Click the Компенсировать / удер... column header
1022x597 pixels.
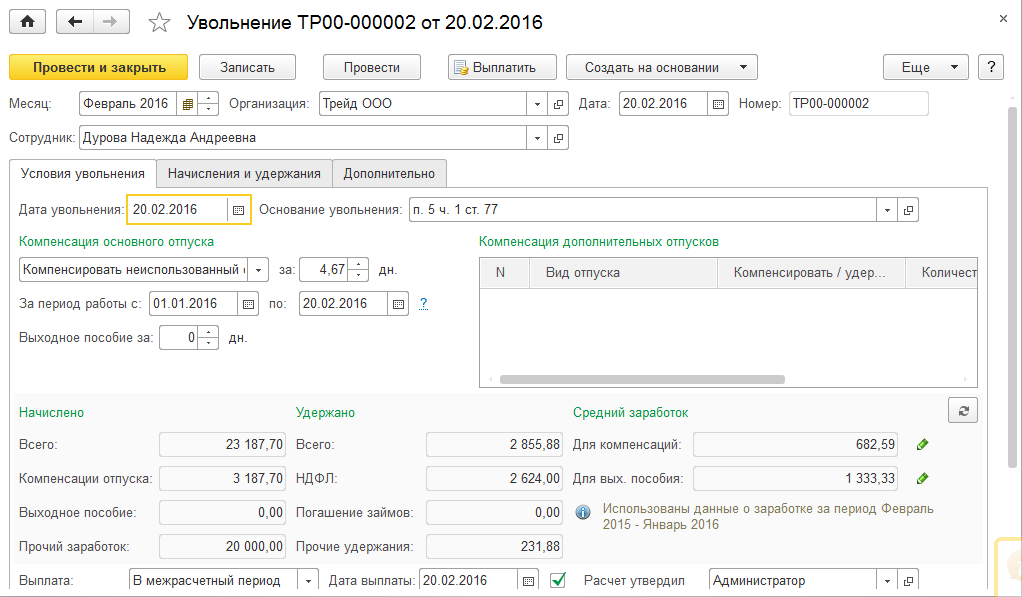tap(811, 273)
